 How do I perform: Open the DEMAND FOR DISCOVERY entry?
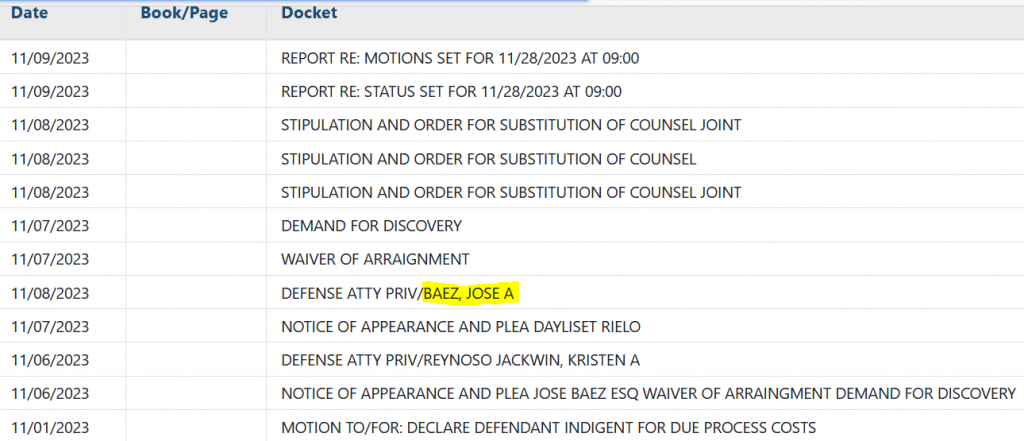371,226
